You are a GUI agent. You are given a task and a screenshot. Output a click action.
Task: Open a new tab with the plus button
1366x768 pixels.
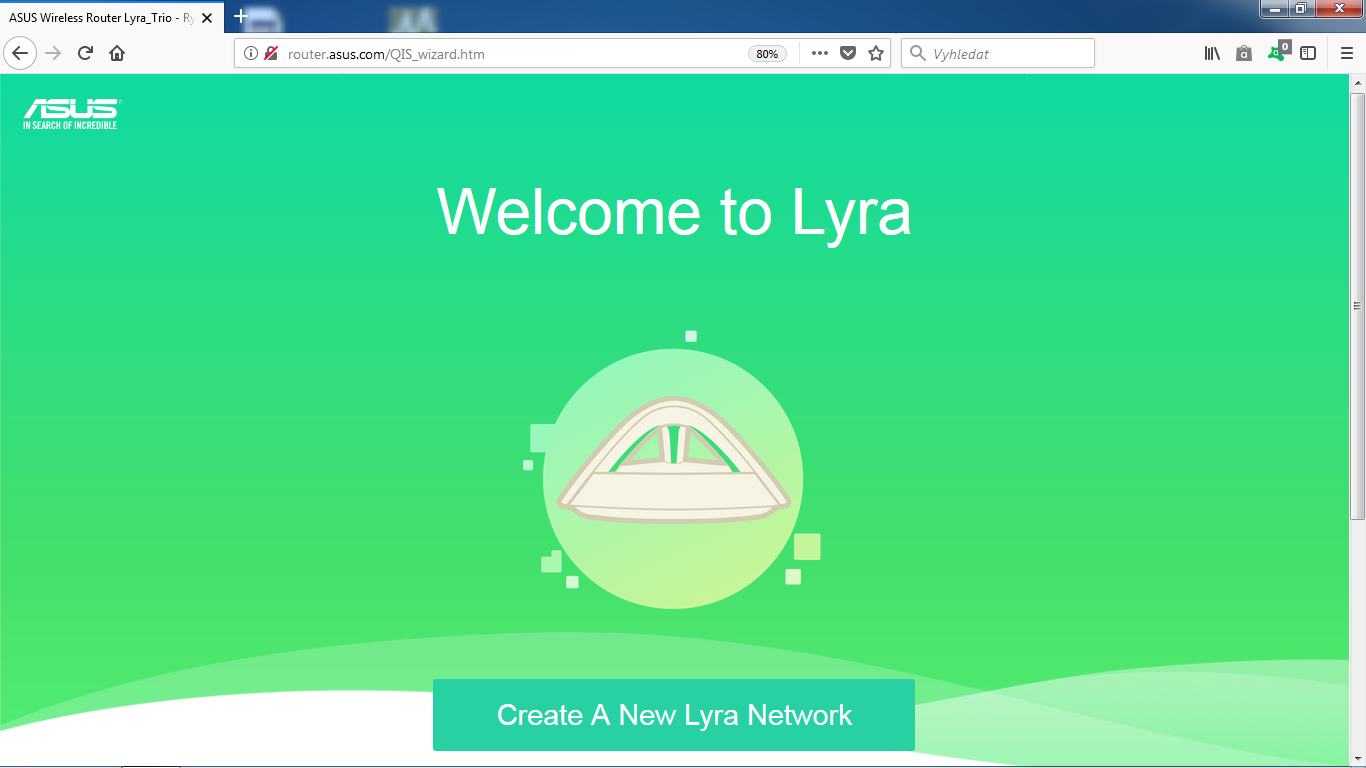coord(240,17)
